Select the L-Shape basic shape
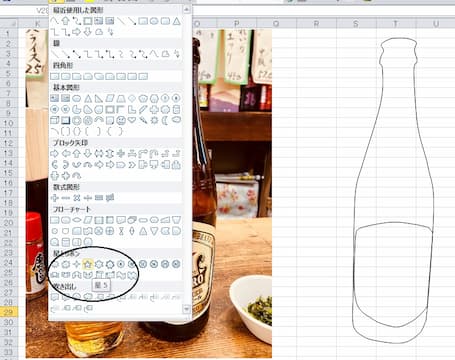Image resolution: width=455 pixels, height=360 pixels. click(x=132, y=109)
